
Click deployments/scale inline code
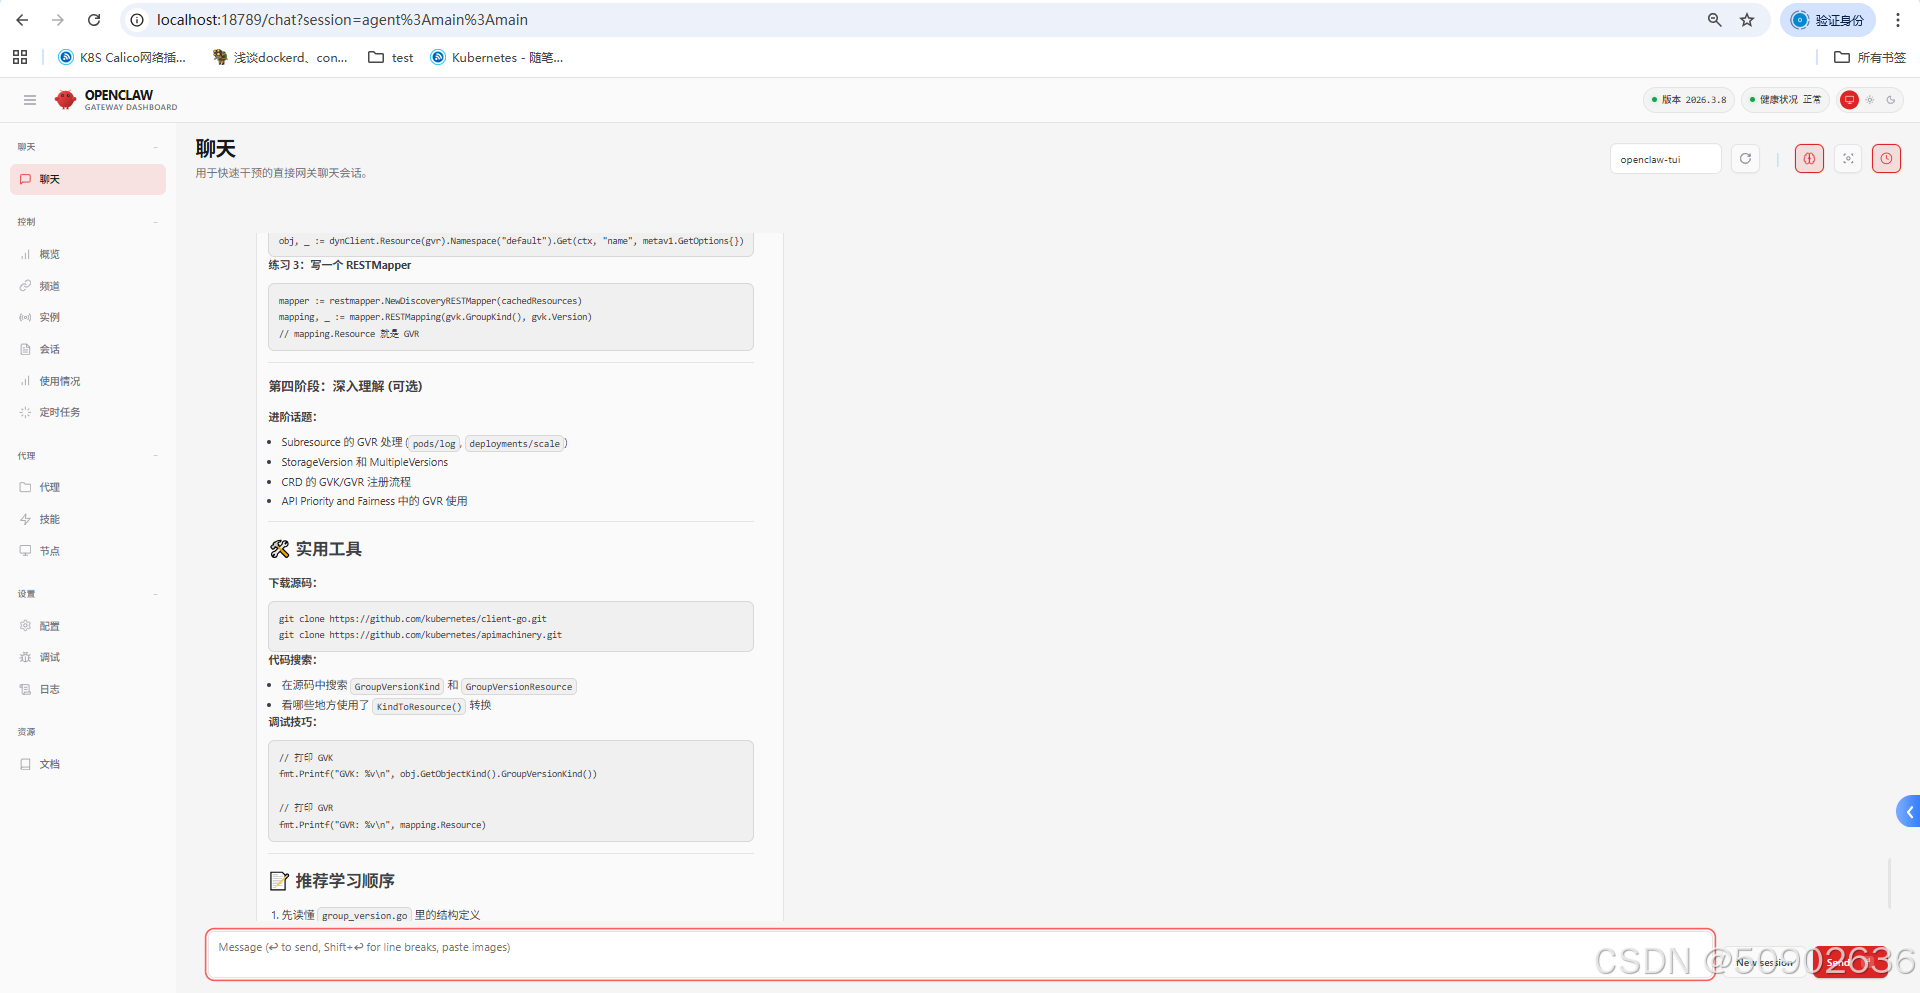(x=515, y=443)
